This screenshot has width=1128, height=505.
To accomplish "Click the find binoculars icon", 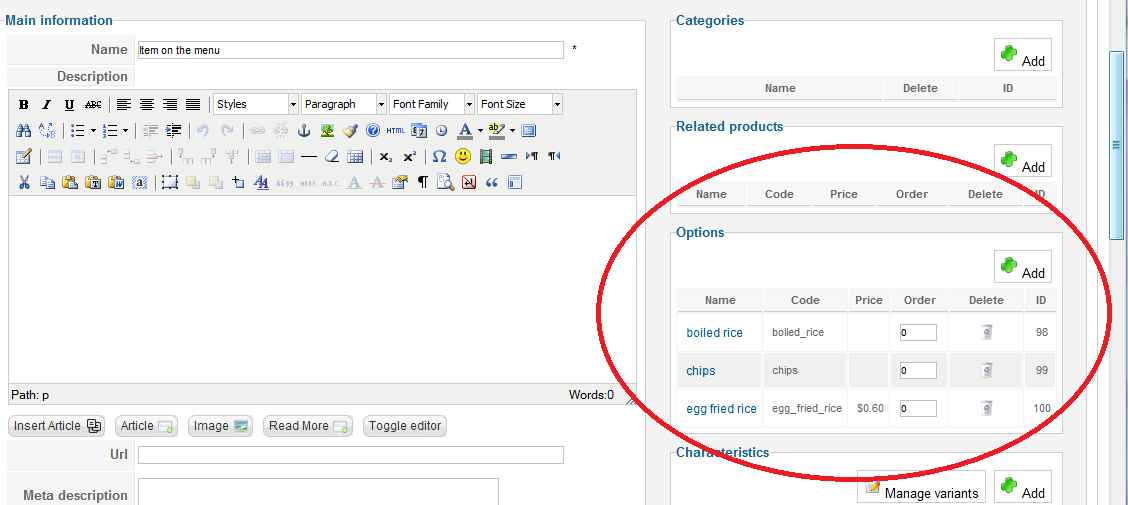I will click(23, 130).
